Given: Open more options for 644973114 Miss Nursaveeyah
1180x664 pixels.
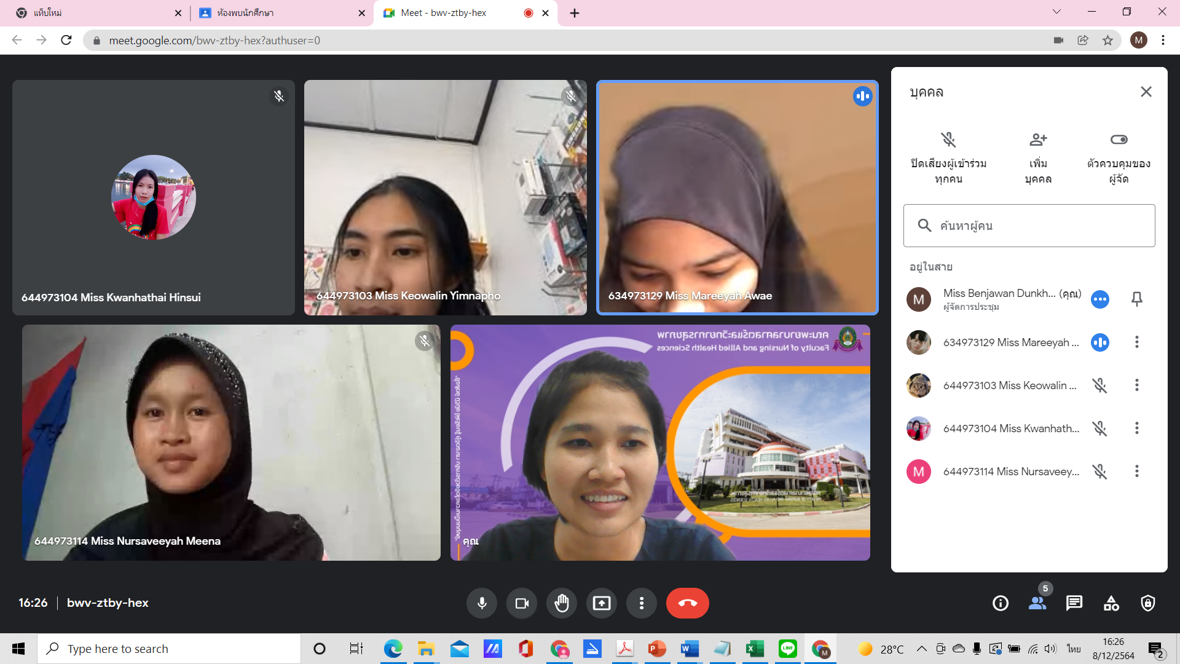Looking at the screenshot, I should [1137, 471].
